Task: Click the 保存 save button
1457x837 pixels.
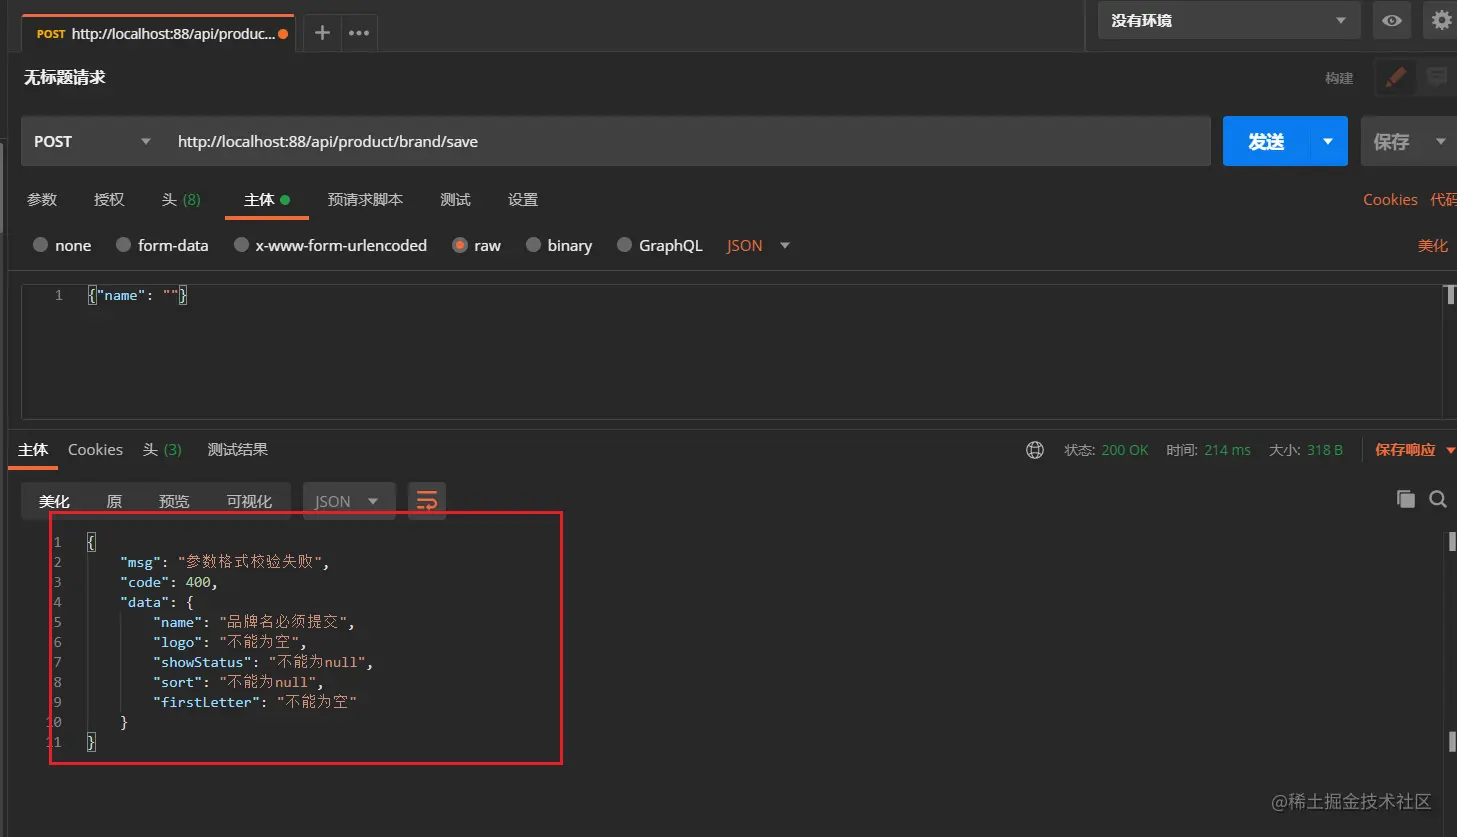Action: (x=1392, y=141)
